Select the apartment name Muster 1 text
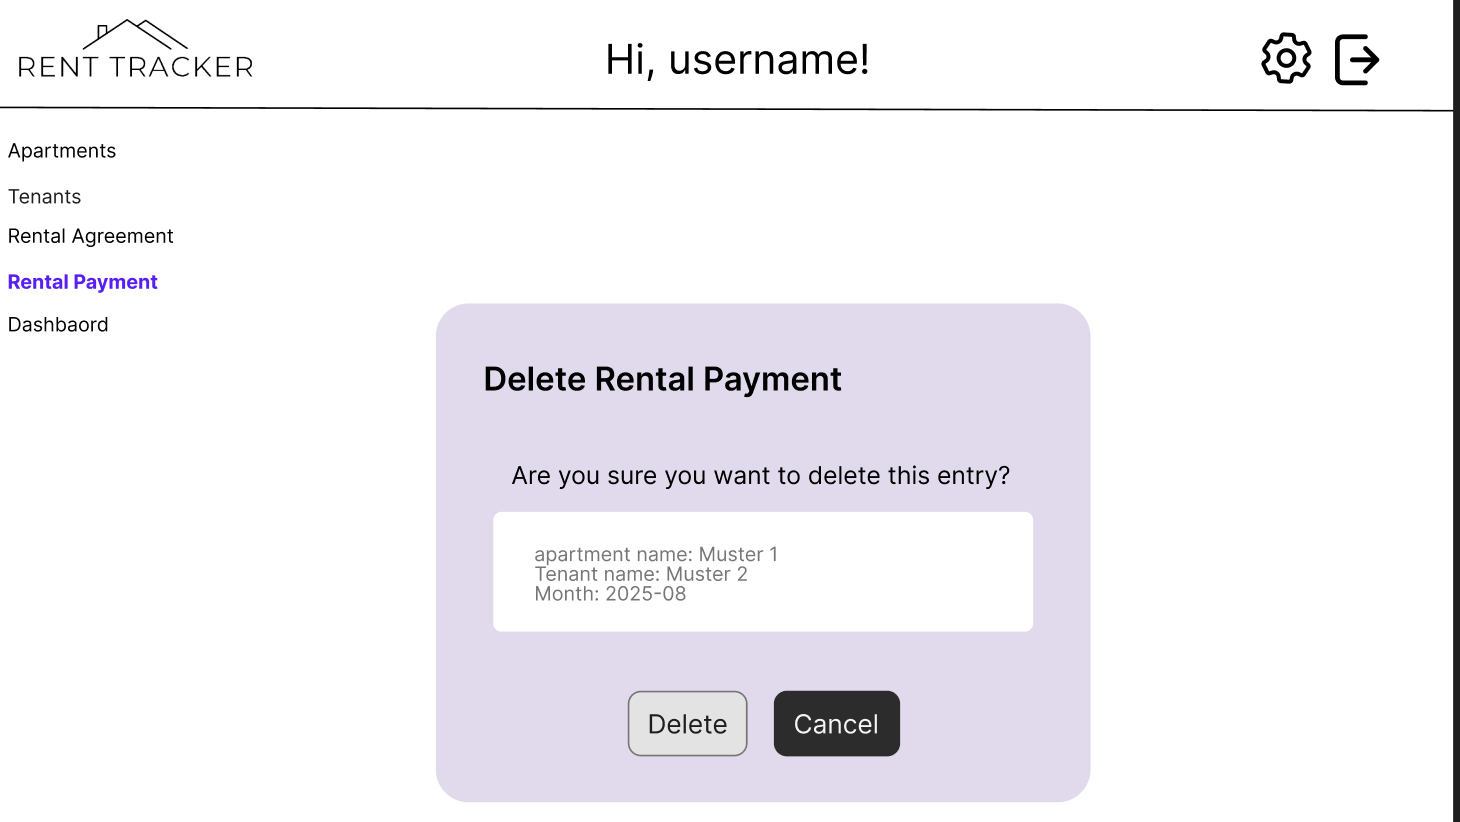 coord(658,554)
